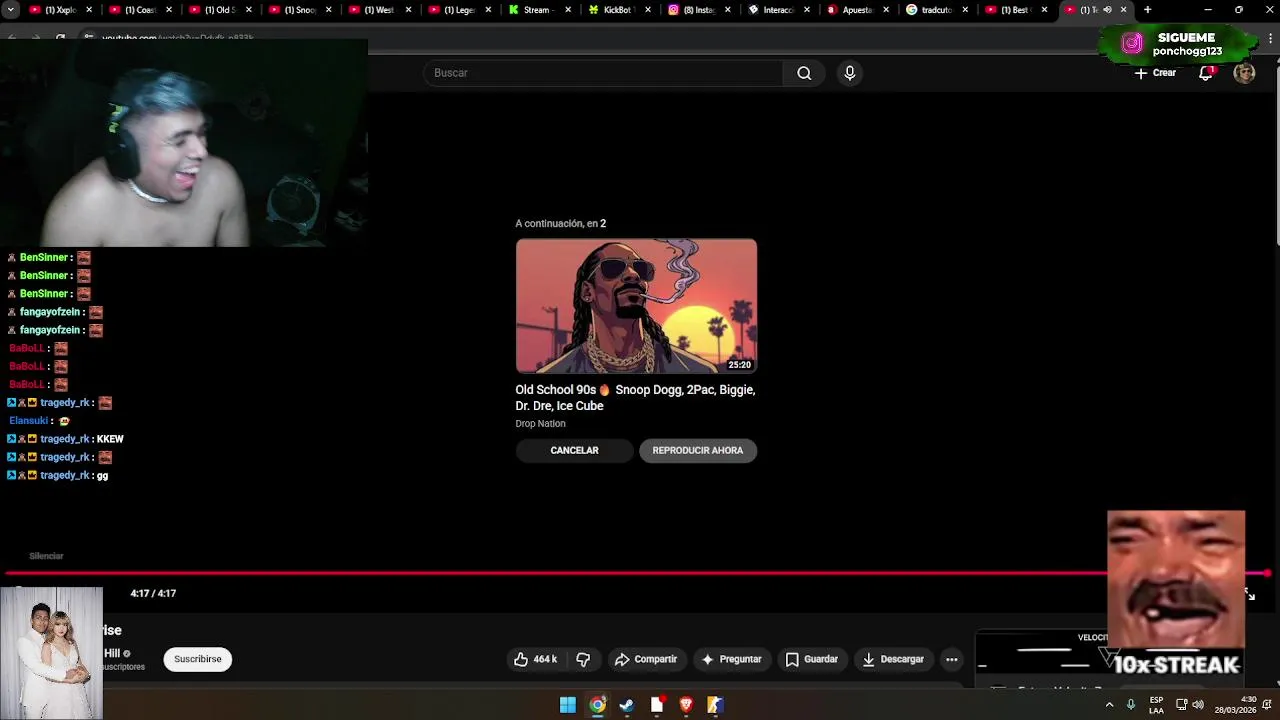Like the video with 464 k likes
Screen dimensions: 1280x720
coord(535,659)
